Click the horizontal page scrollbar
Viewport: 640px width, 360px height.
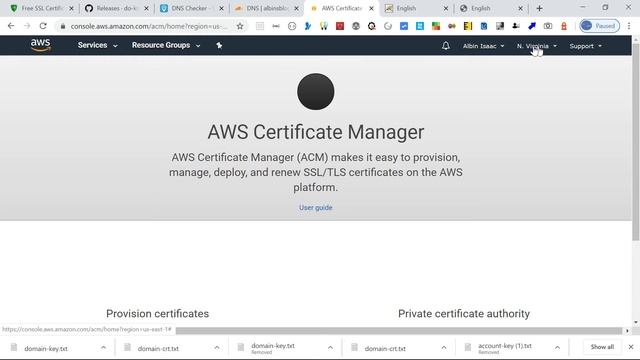[399, 331]
